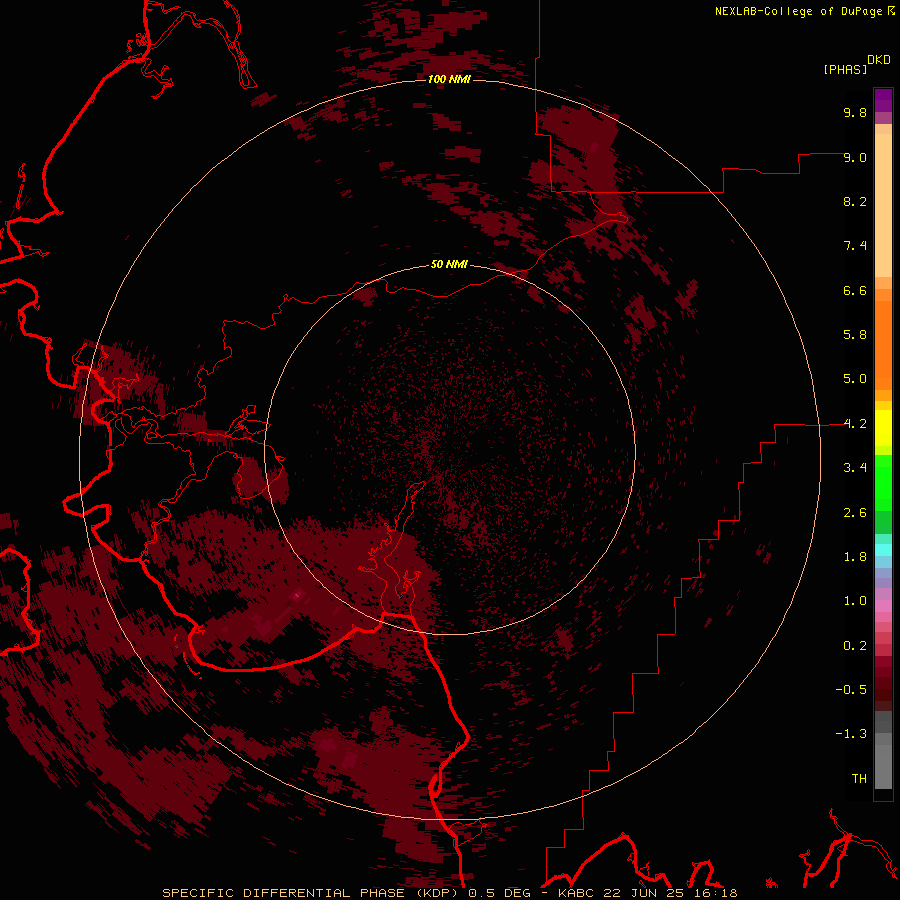The image size is (900, 900).
Task: Click the 5.0 value on the color scale
Action: (x=855, y=379)
